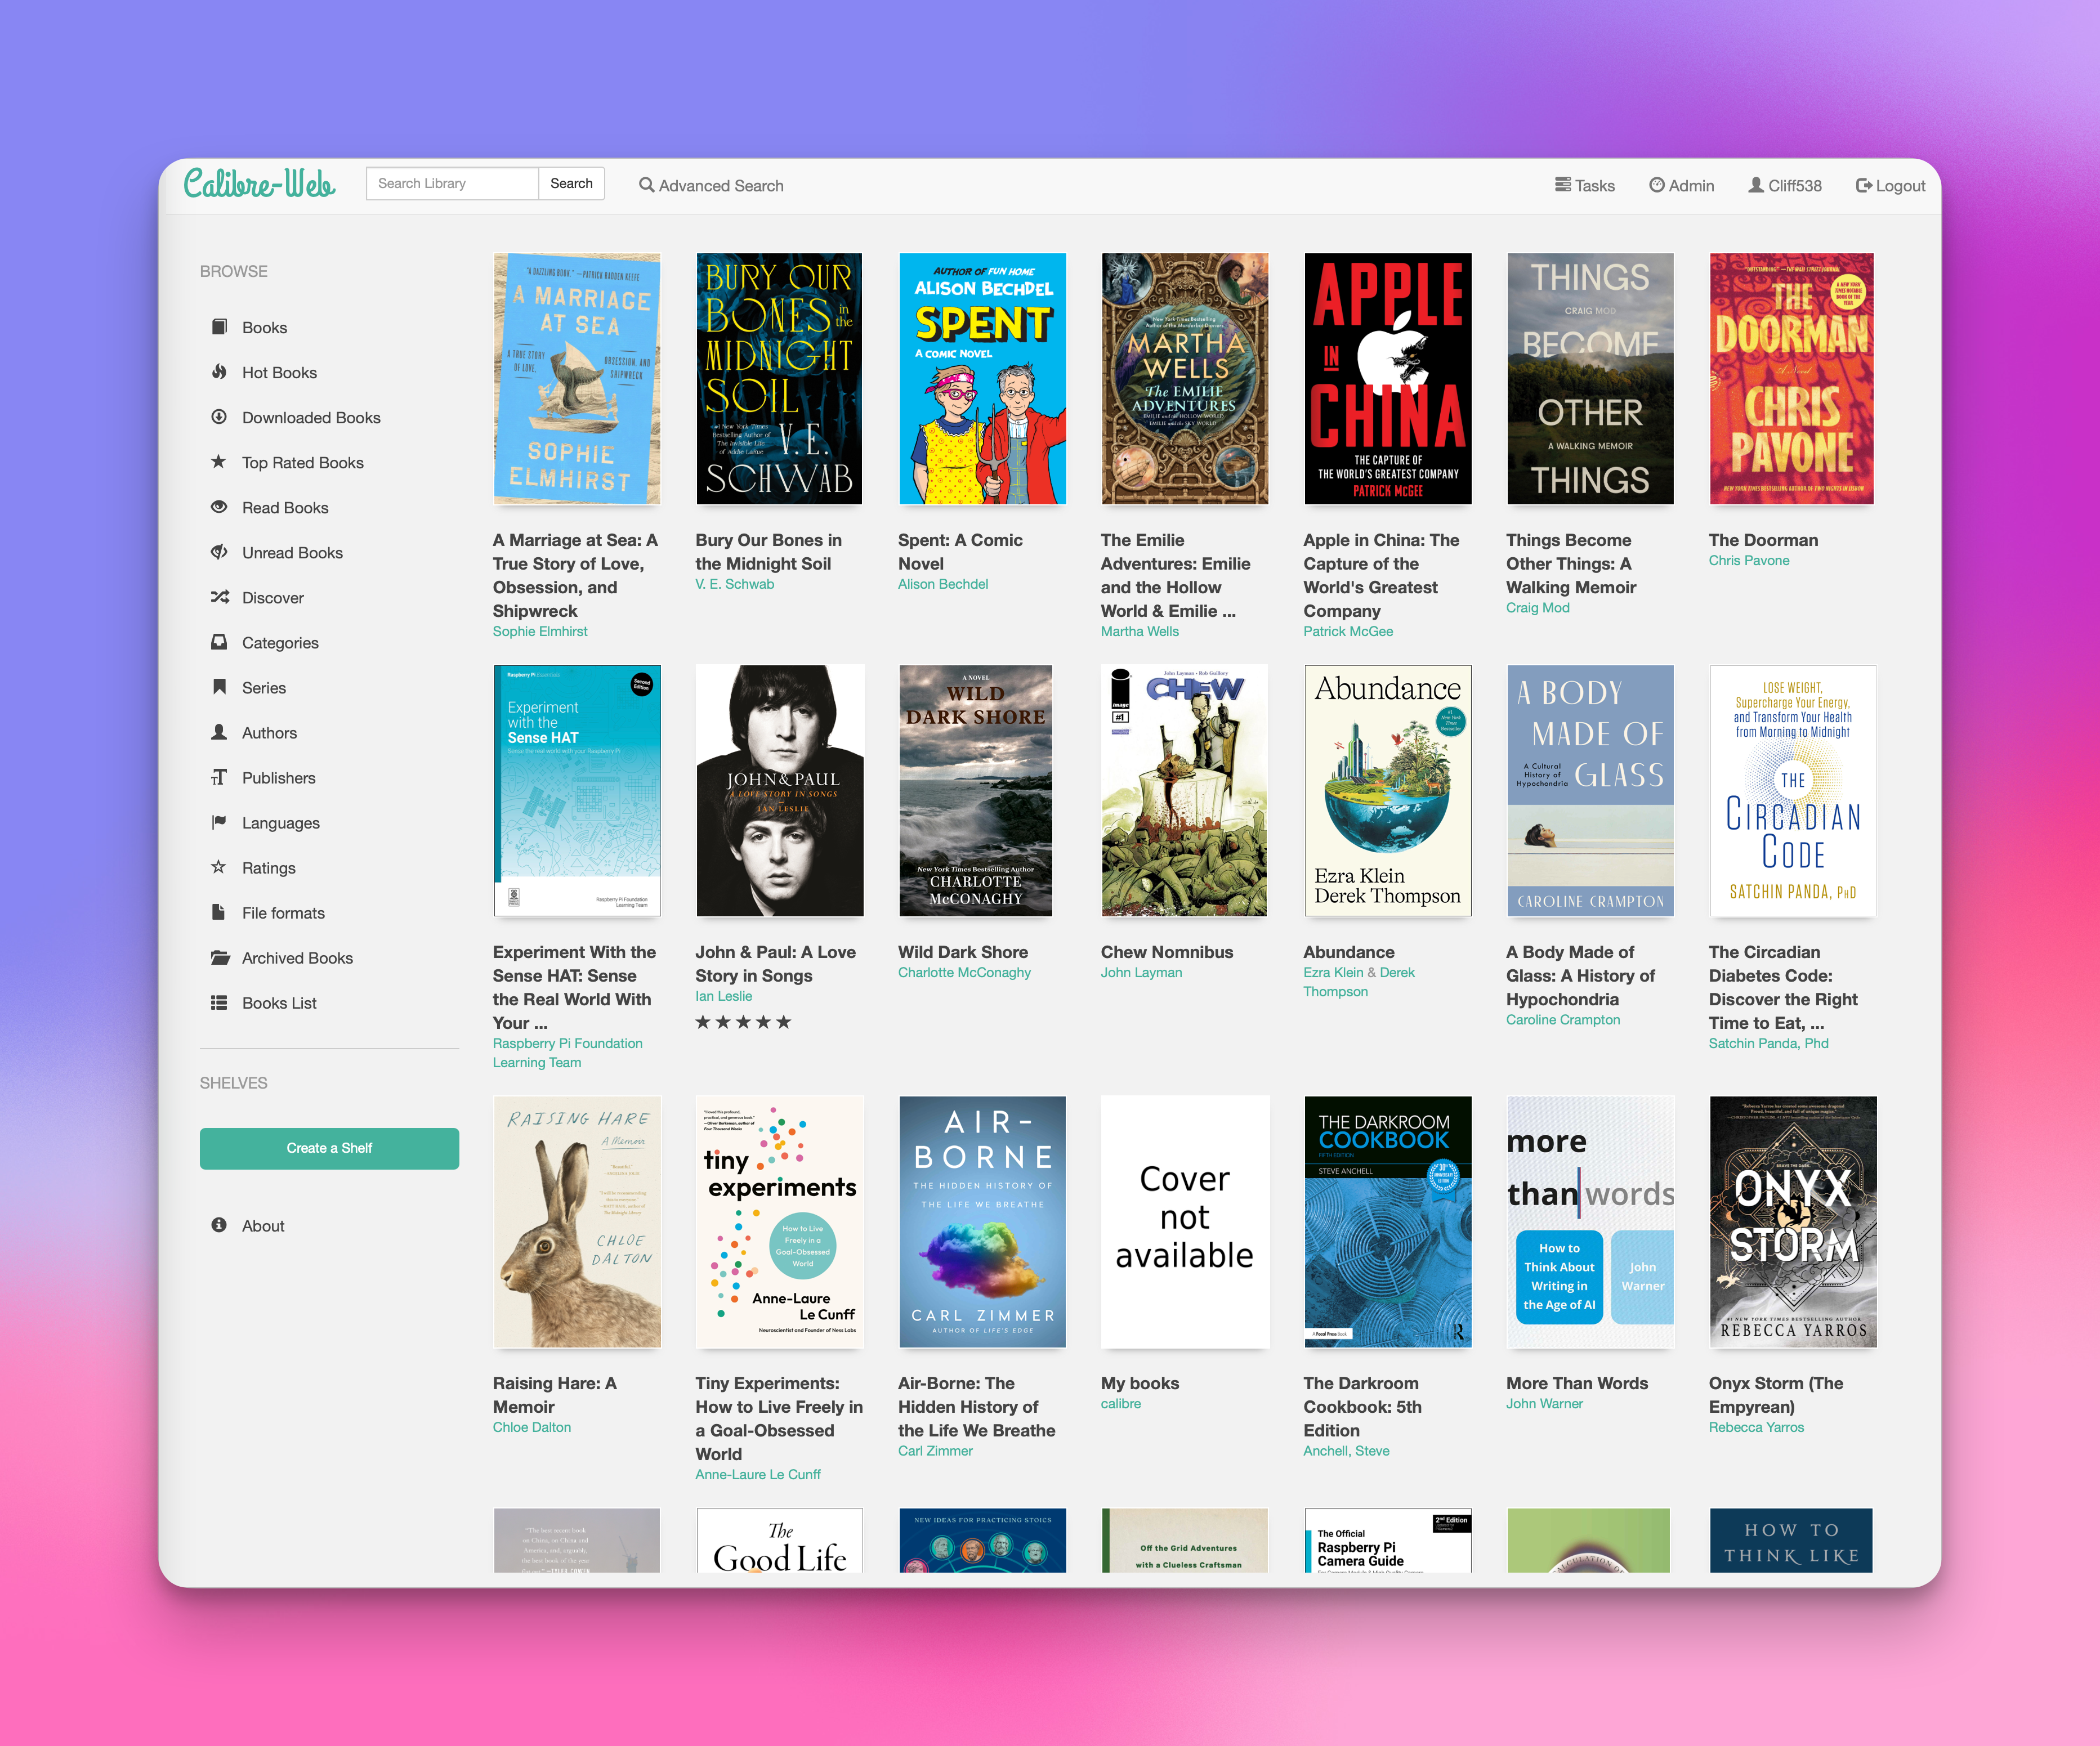The height and width of the screenshot is (1746, 2100).
Task: Click the Downloaded Books download icon
Action: (x=219, y=417)
